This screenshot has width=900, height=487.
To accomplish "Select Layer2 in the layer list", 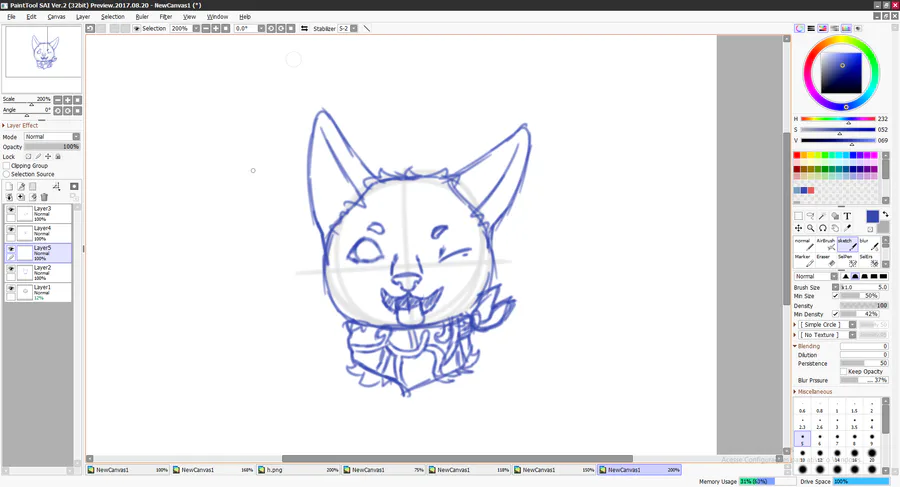I will 38,272.
